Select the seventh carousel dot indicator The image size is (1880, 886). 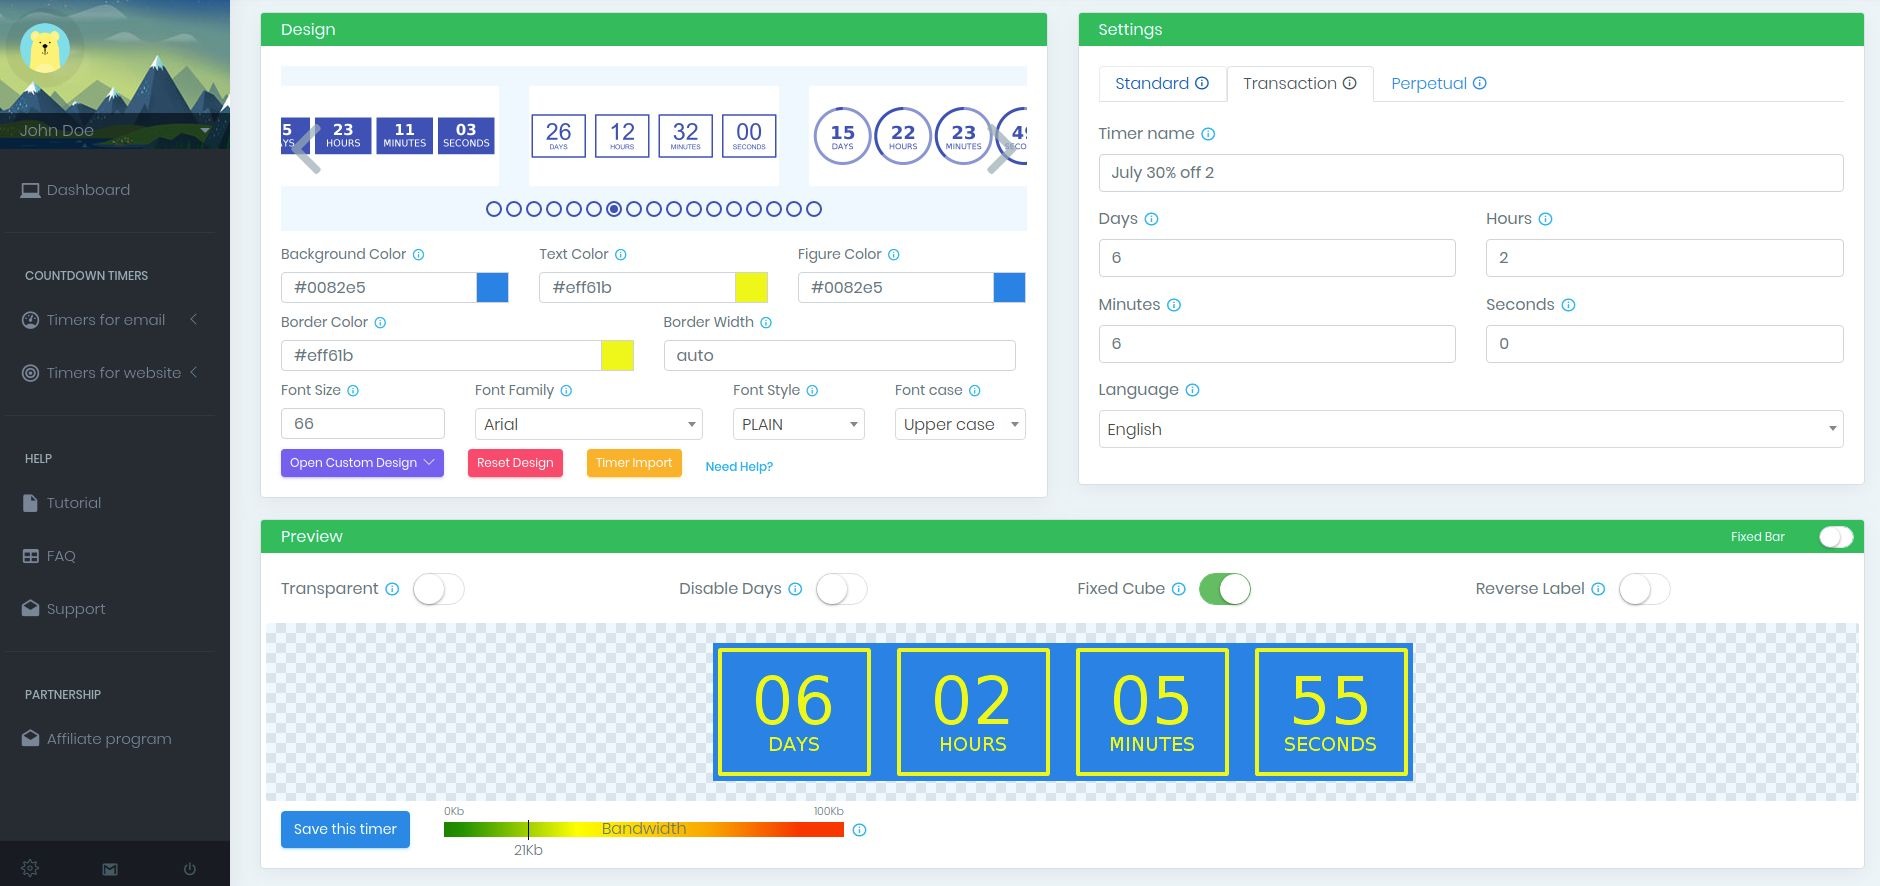coord(614,209)
